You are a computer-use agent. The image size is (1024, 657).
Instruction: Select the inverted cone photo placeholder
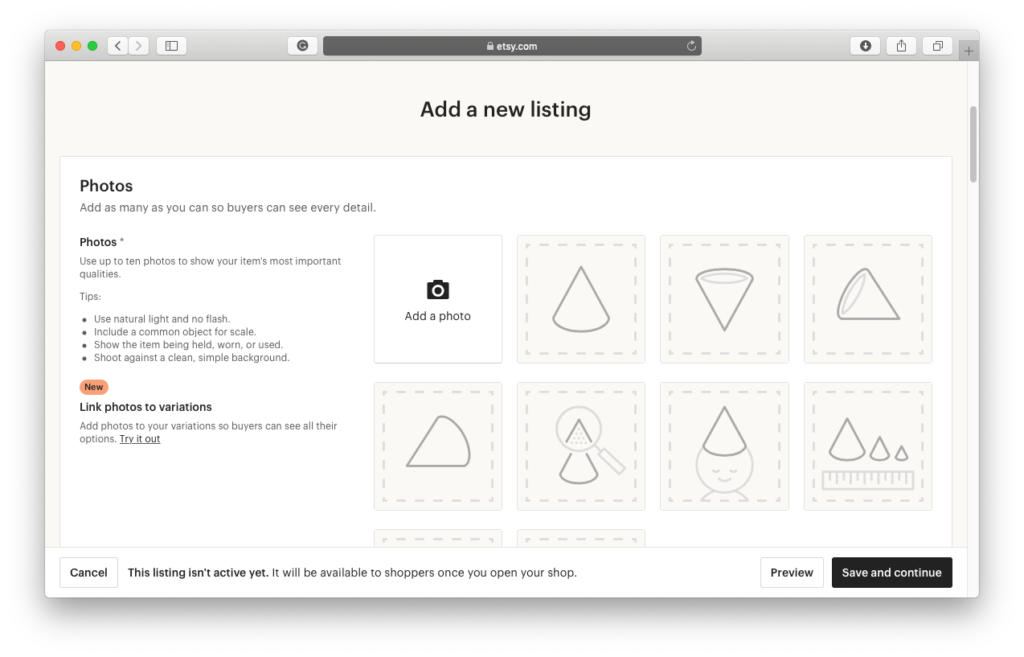(724, 299)
